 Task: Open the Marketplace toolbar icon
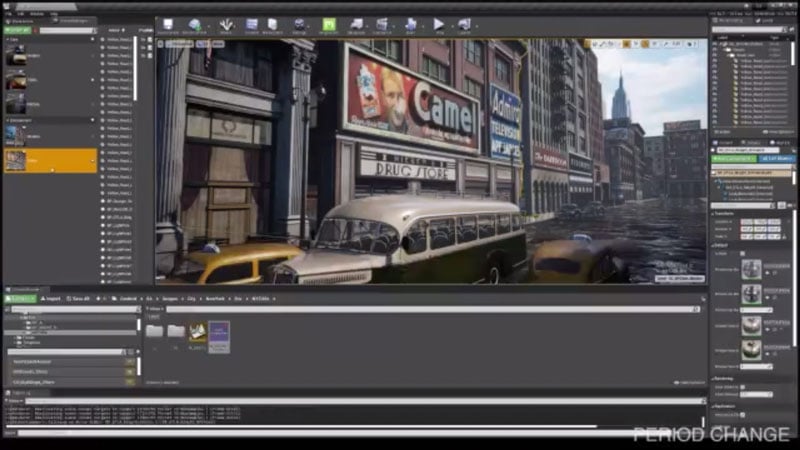point(272,24)
